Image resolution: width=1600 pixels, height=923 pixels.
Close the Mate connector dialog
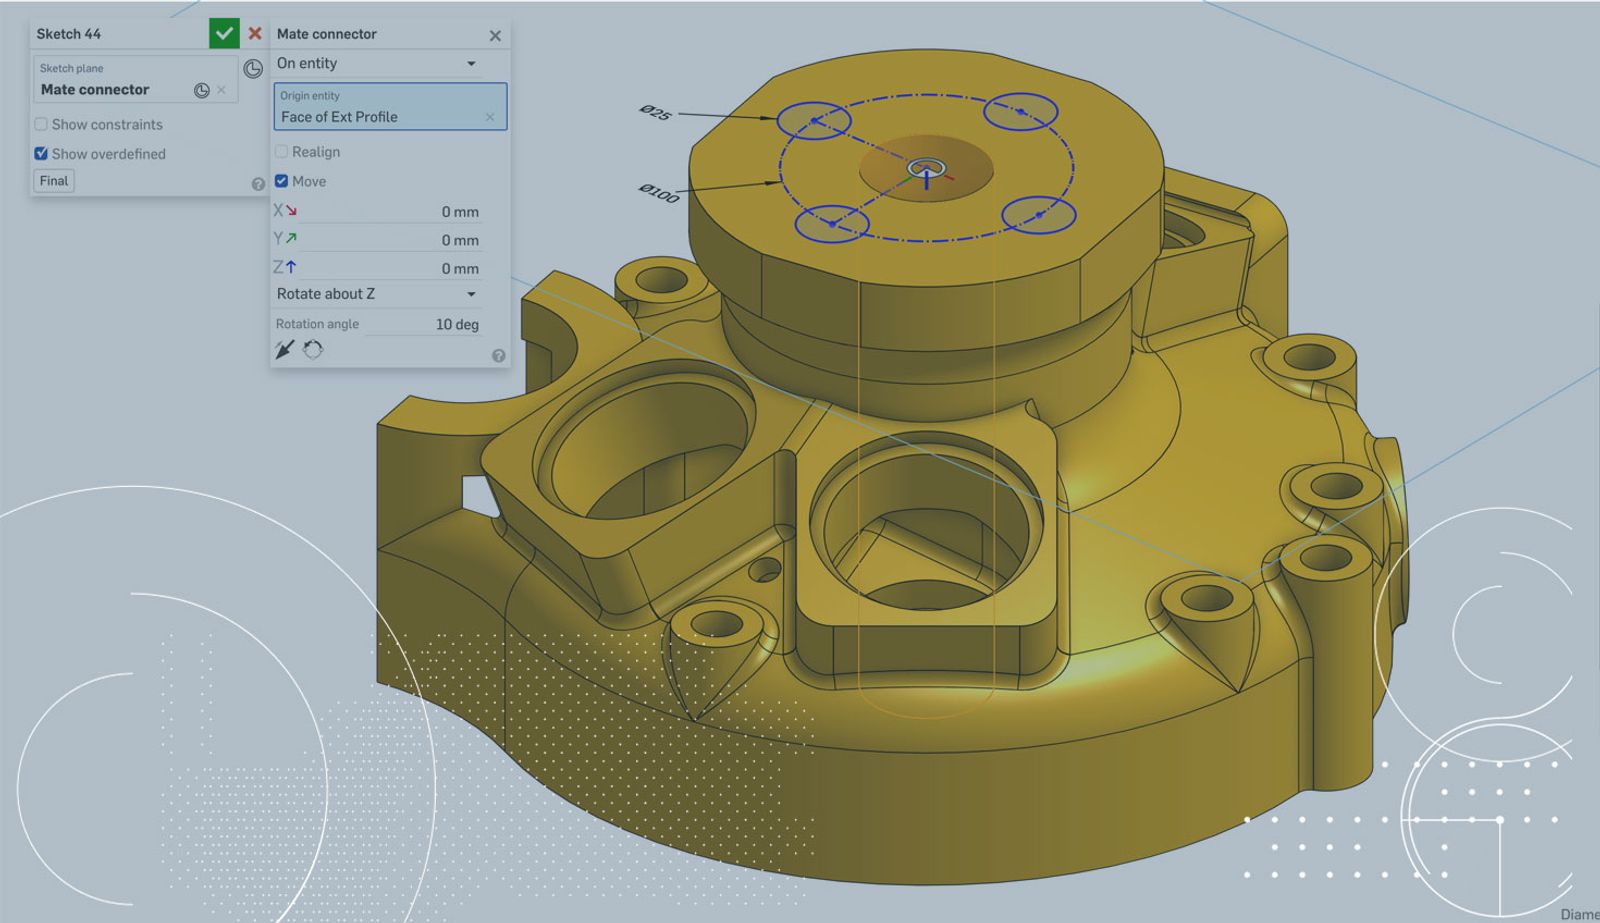[495, 36]
